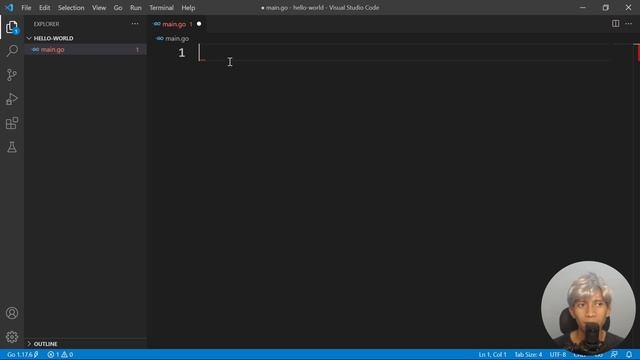Click the VS Code logo in title bar
The width and height of the screenshot is (640, 360).
(x=9, y=7)
